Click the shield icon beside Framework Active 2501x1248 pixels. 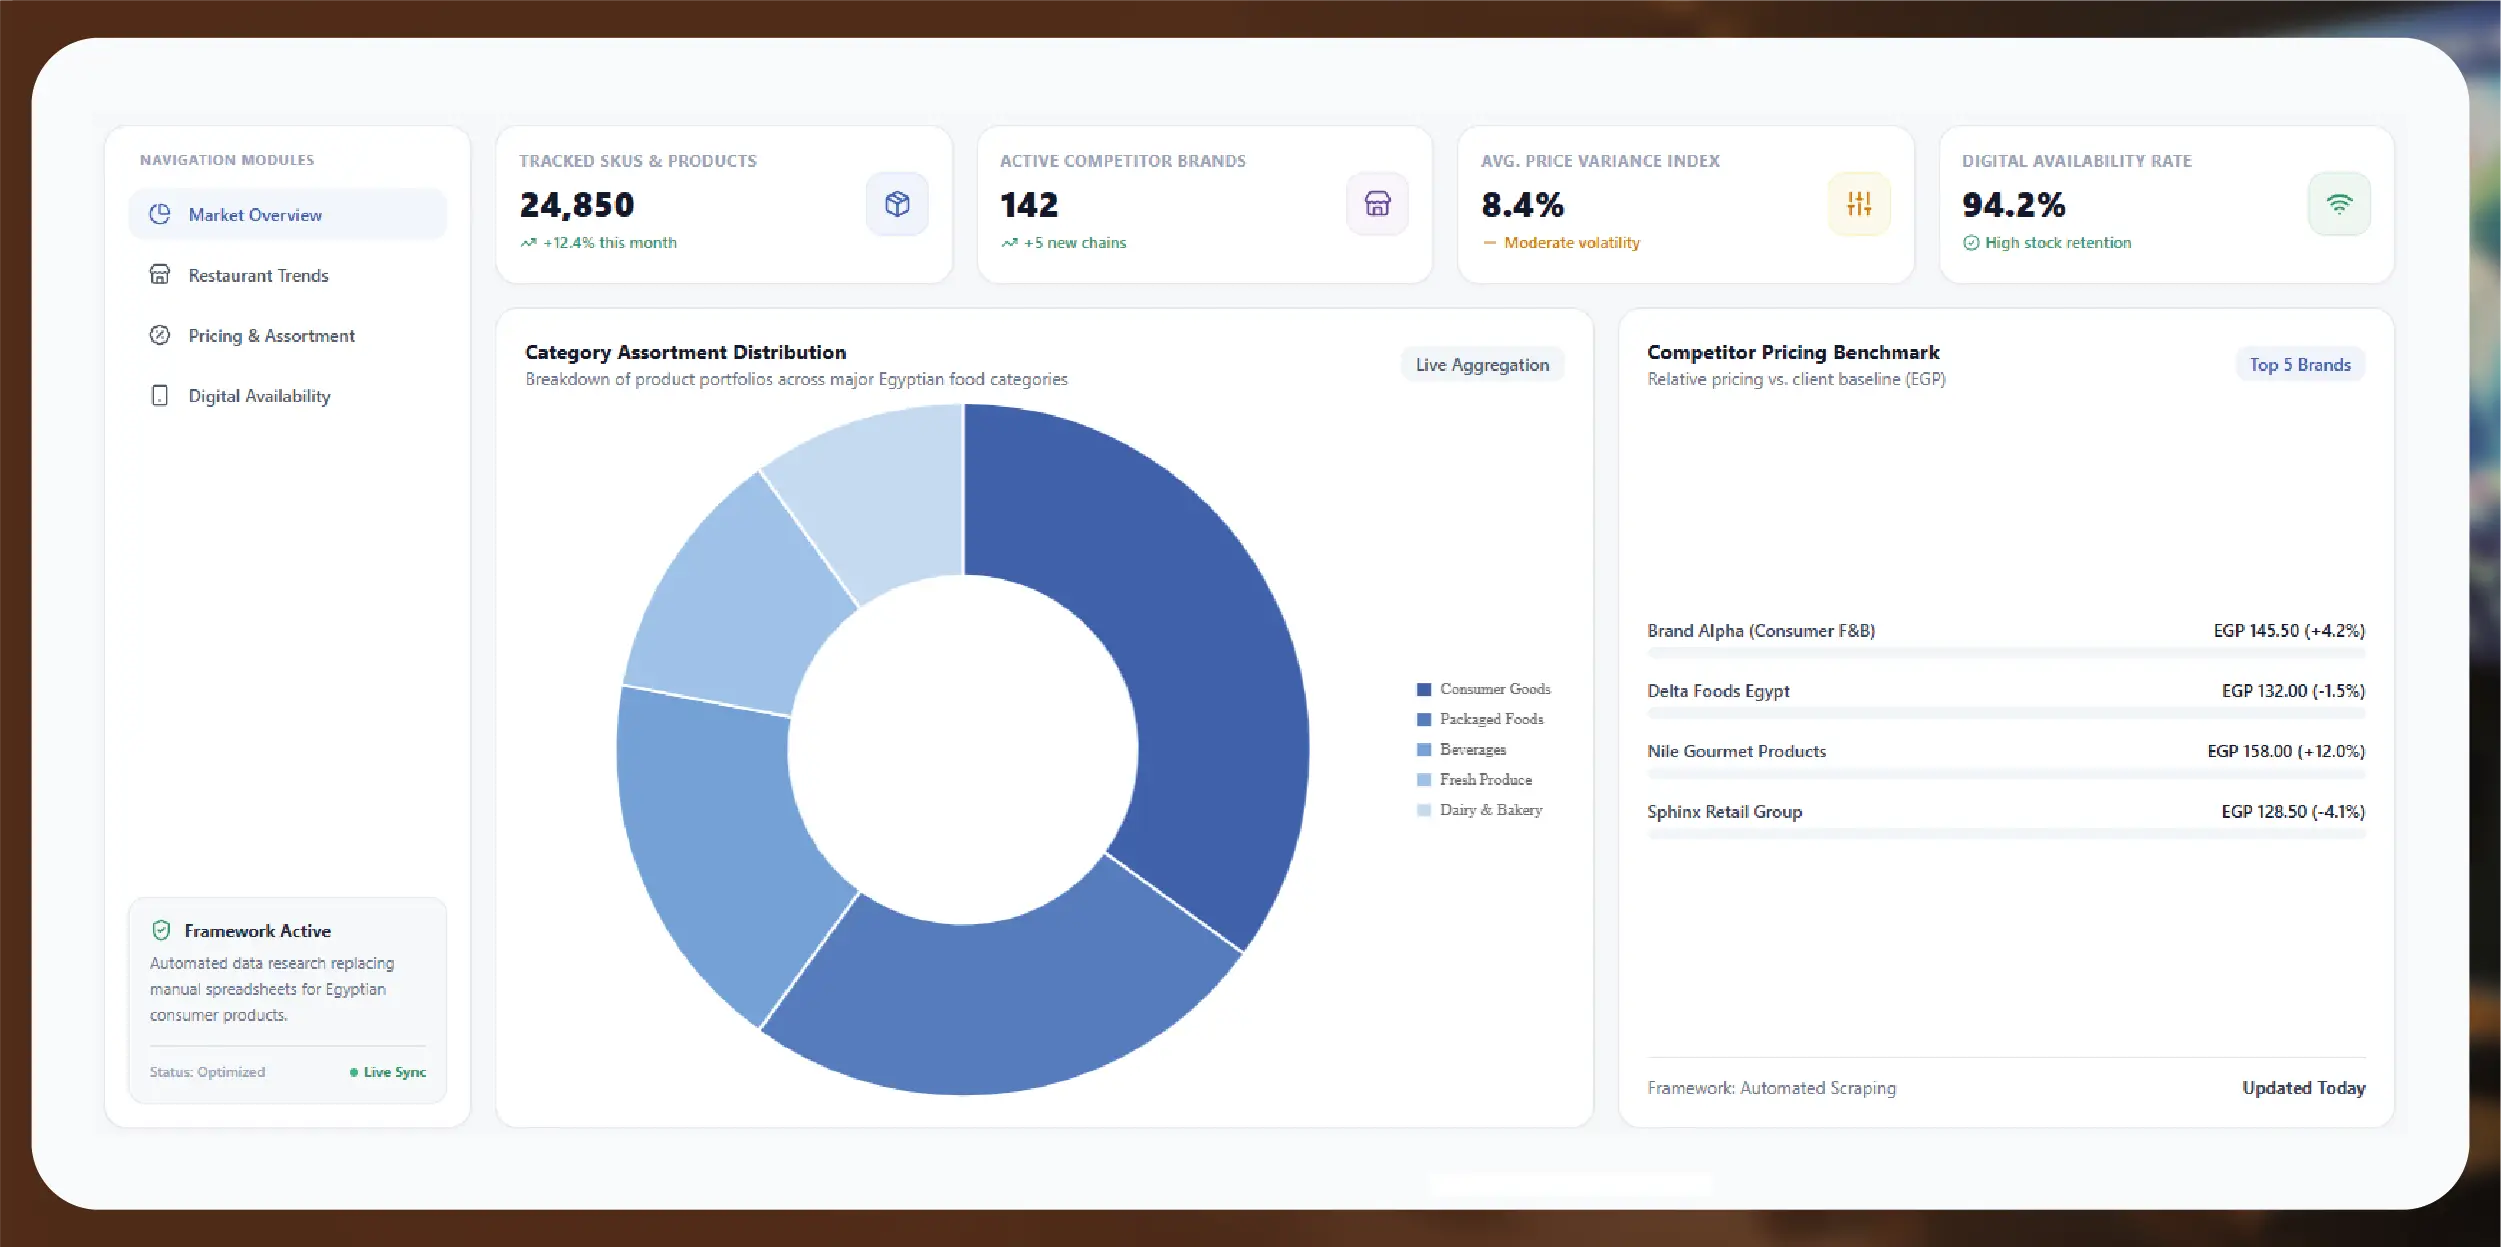pos(161,931)
